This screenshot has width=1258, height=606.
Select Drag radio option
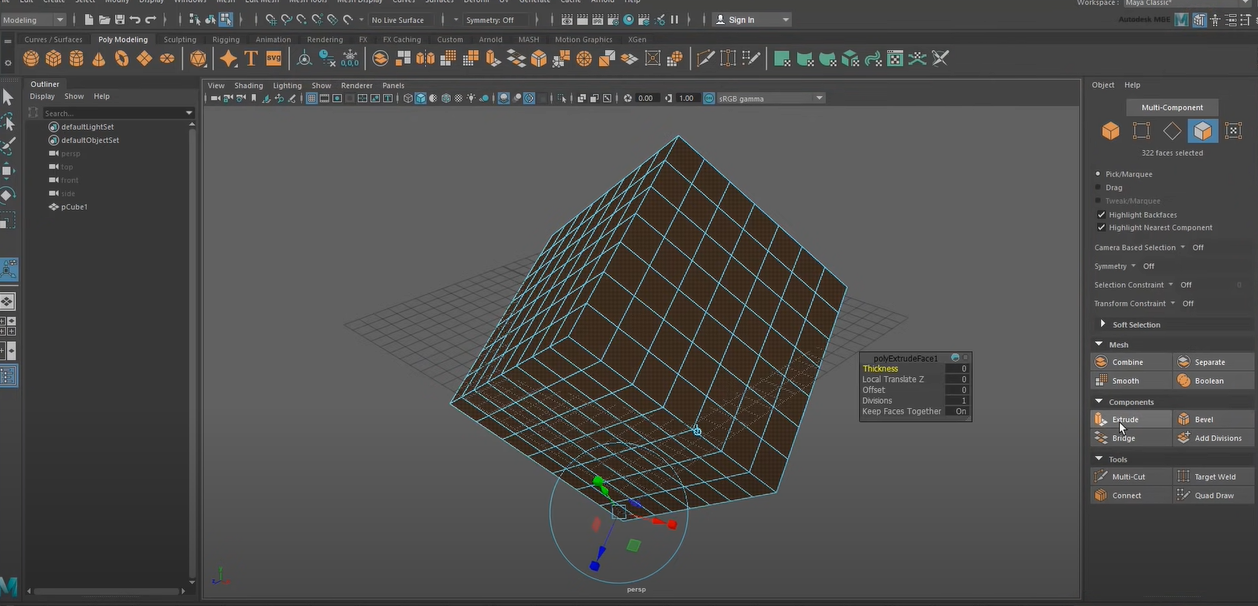1098,187
